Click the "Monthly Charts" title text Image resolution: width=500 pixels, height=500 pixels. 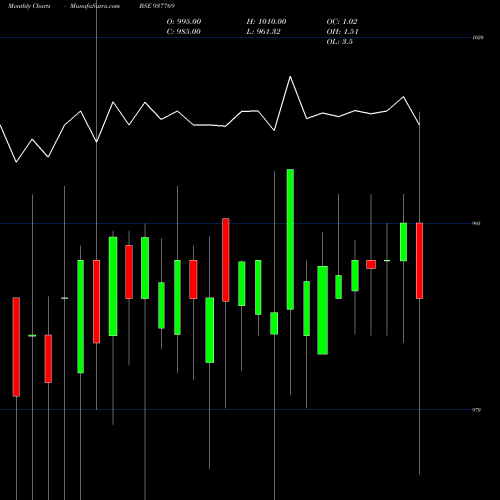coord(29,6)
